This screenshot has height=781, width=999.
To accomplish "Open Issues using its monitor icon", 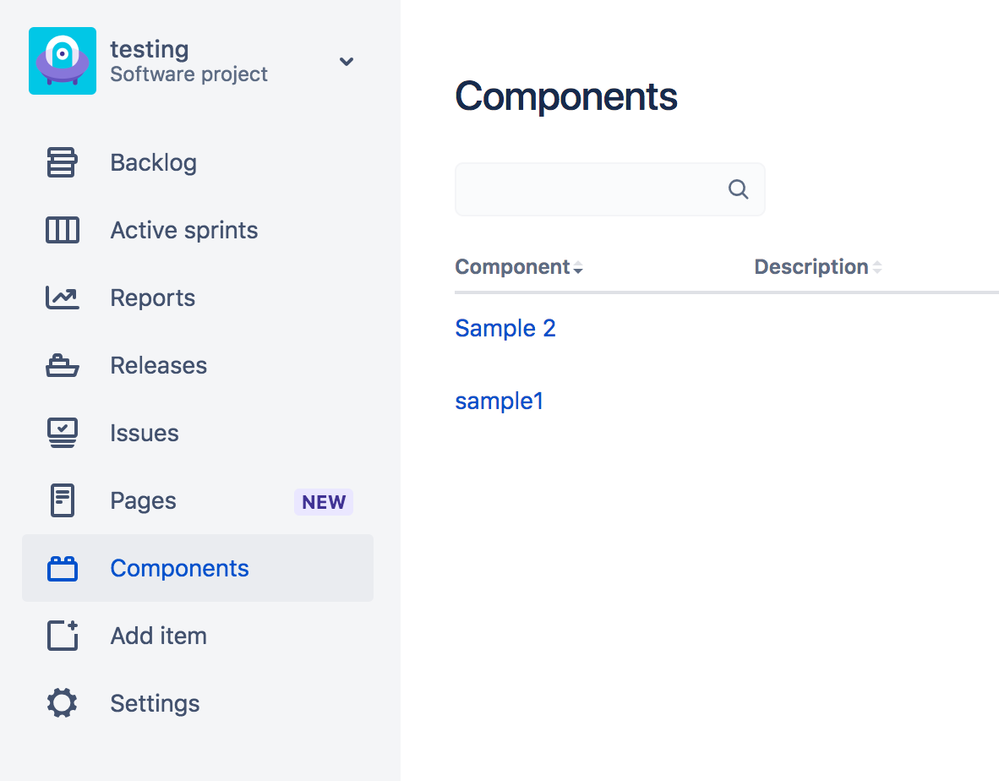I will [x=62, y=432].
